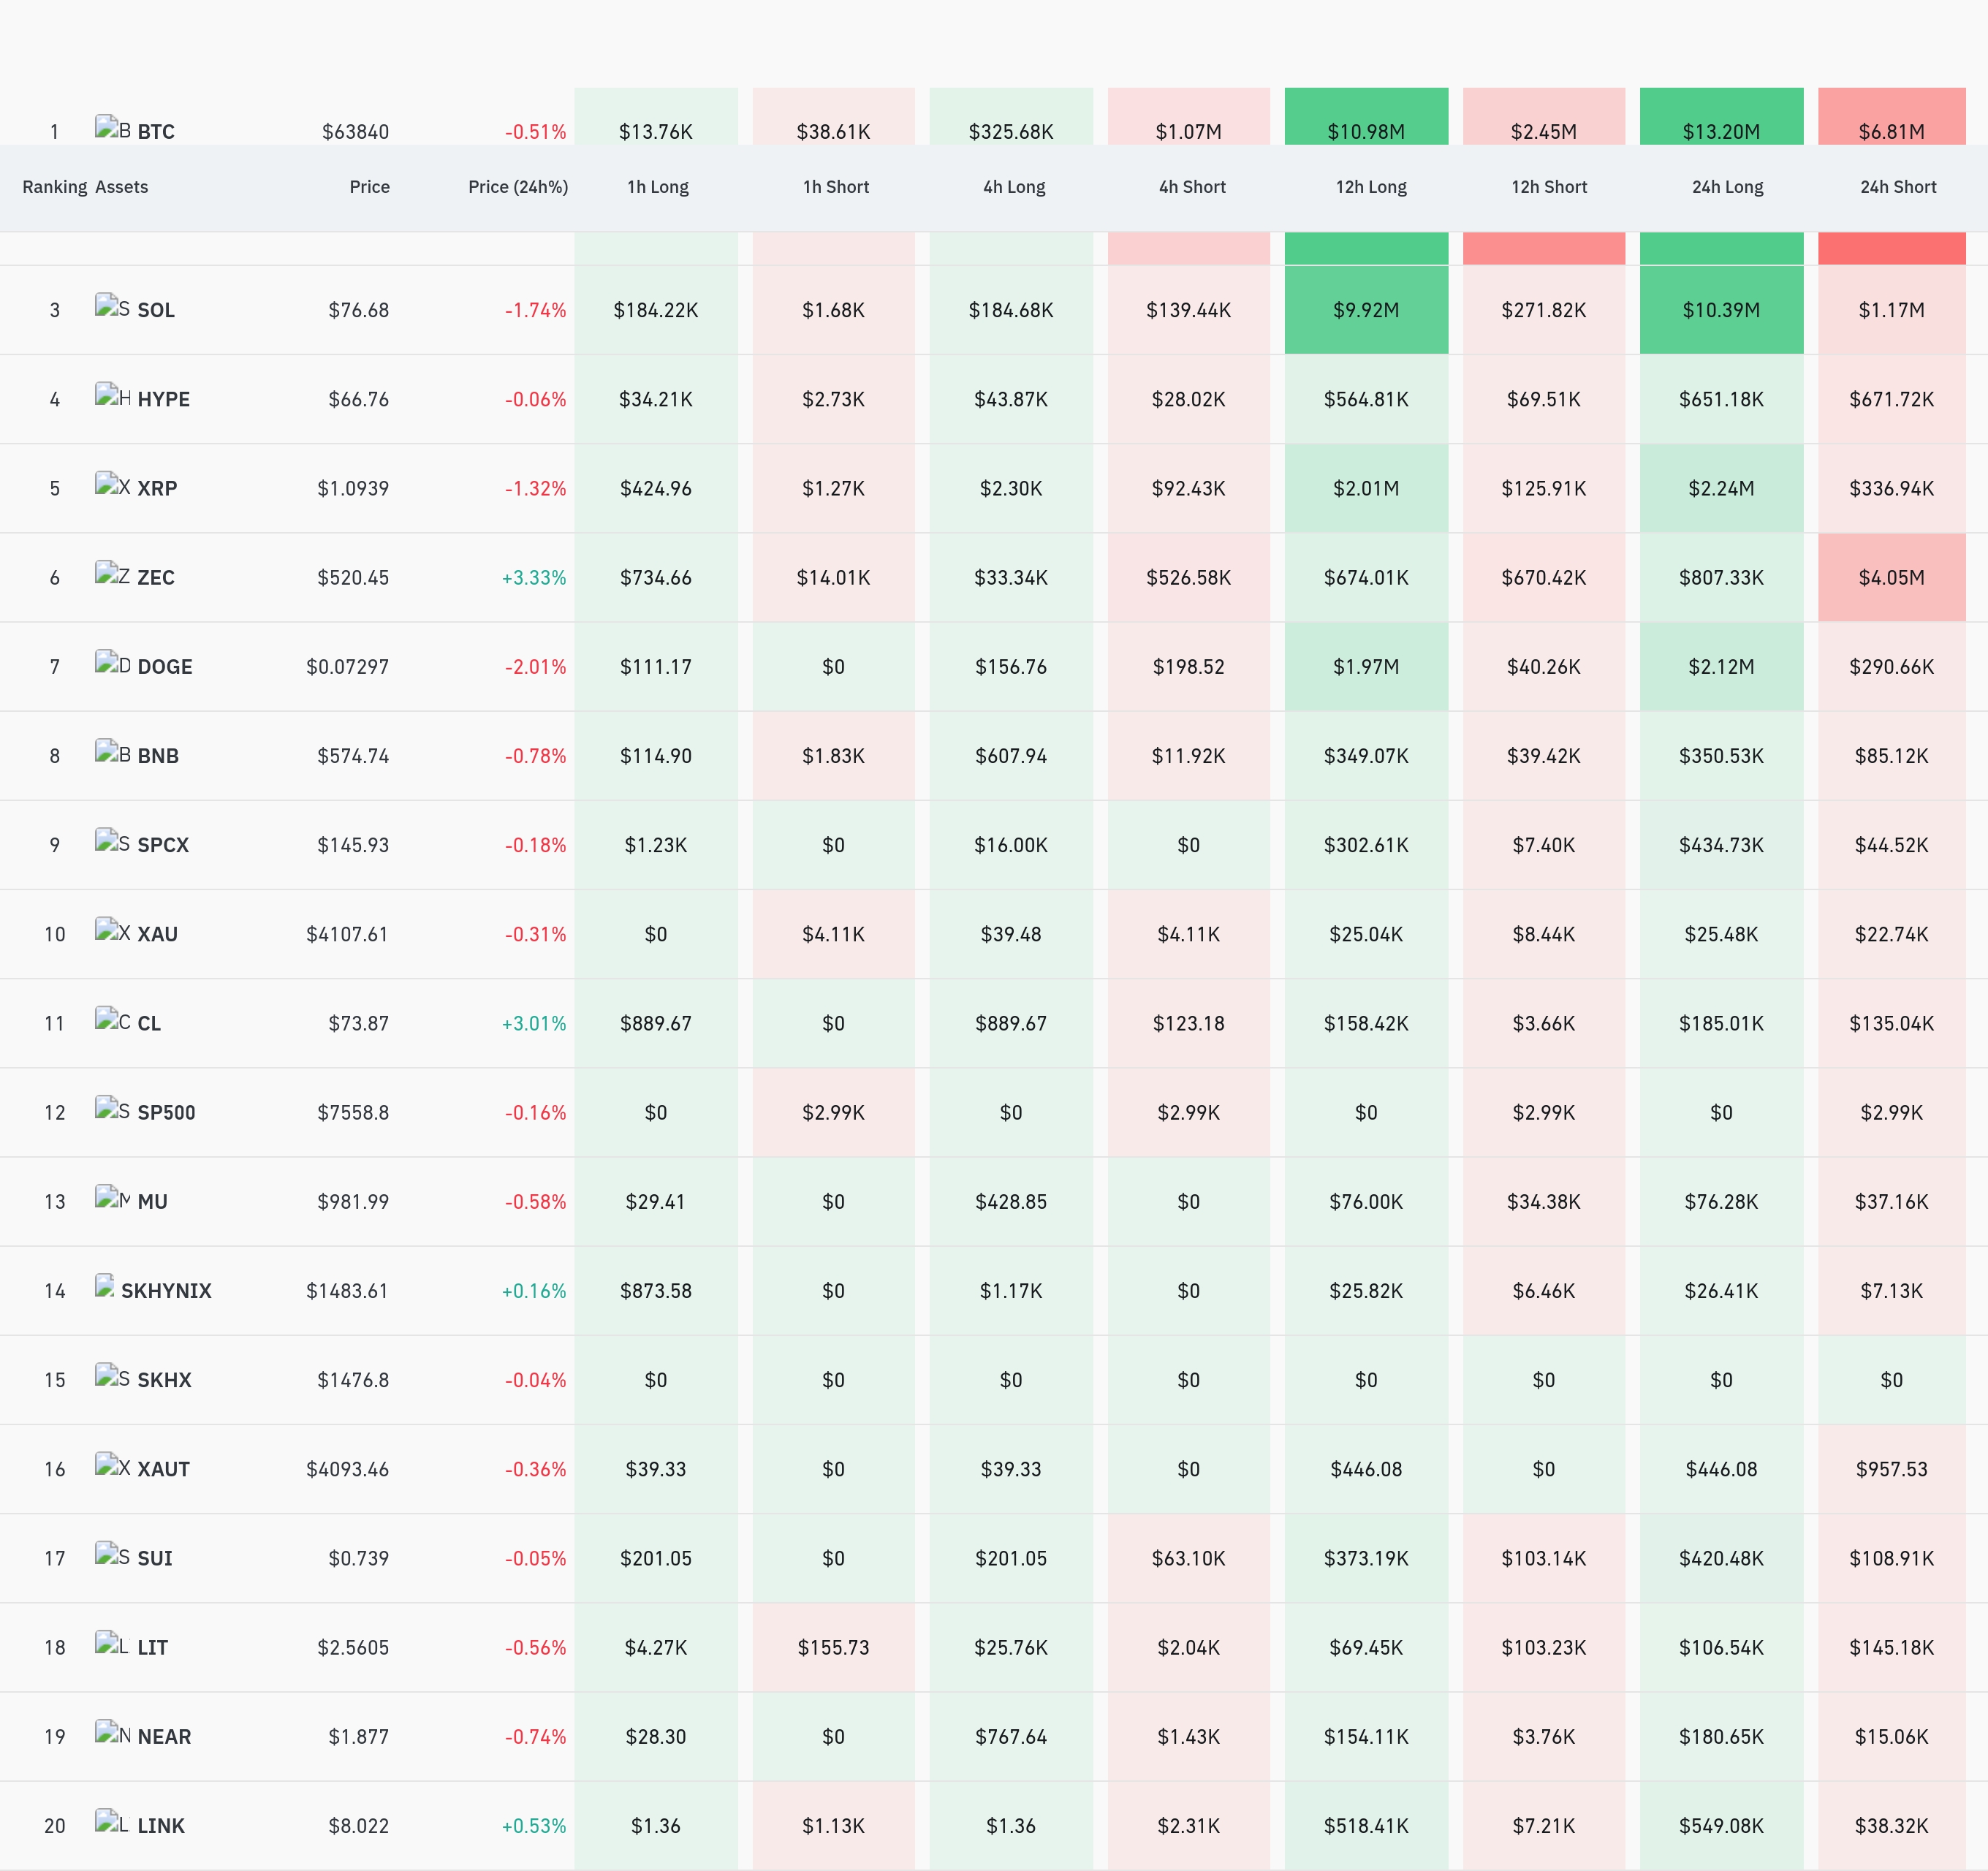Click ZEC 24h Short $4.05M cell
1988x1871 pixels.
(x=1891, y=577)
